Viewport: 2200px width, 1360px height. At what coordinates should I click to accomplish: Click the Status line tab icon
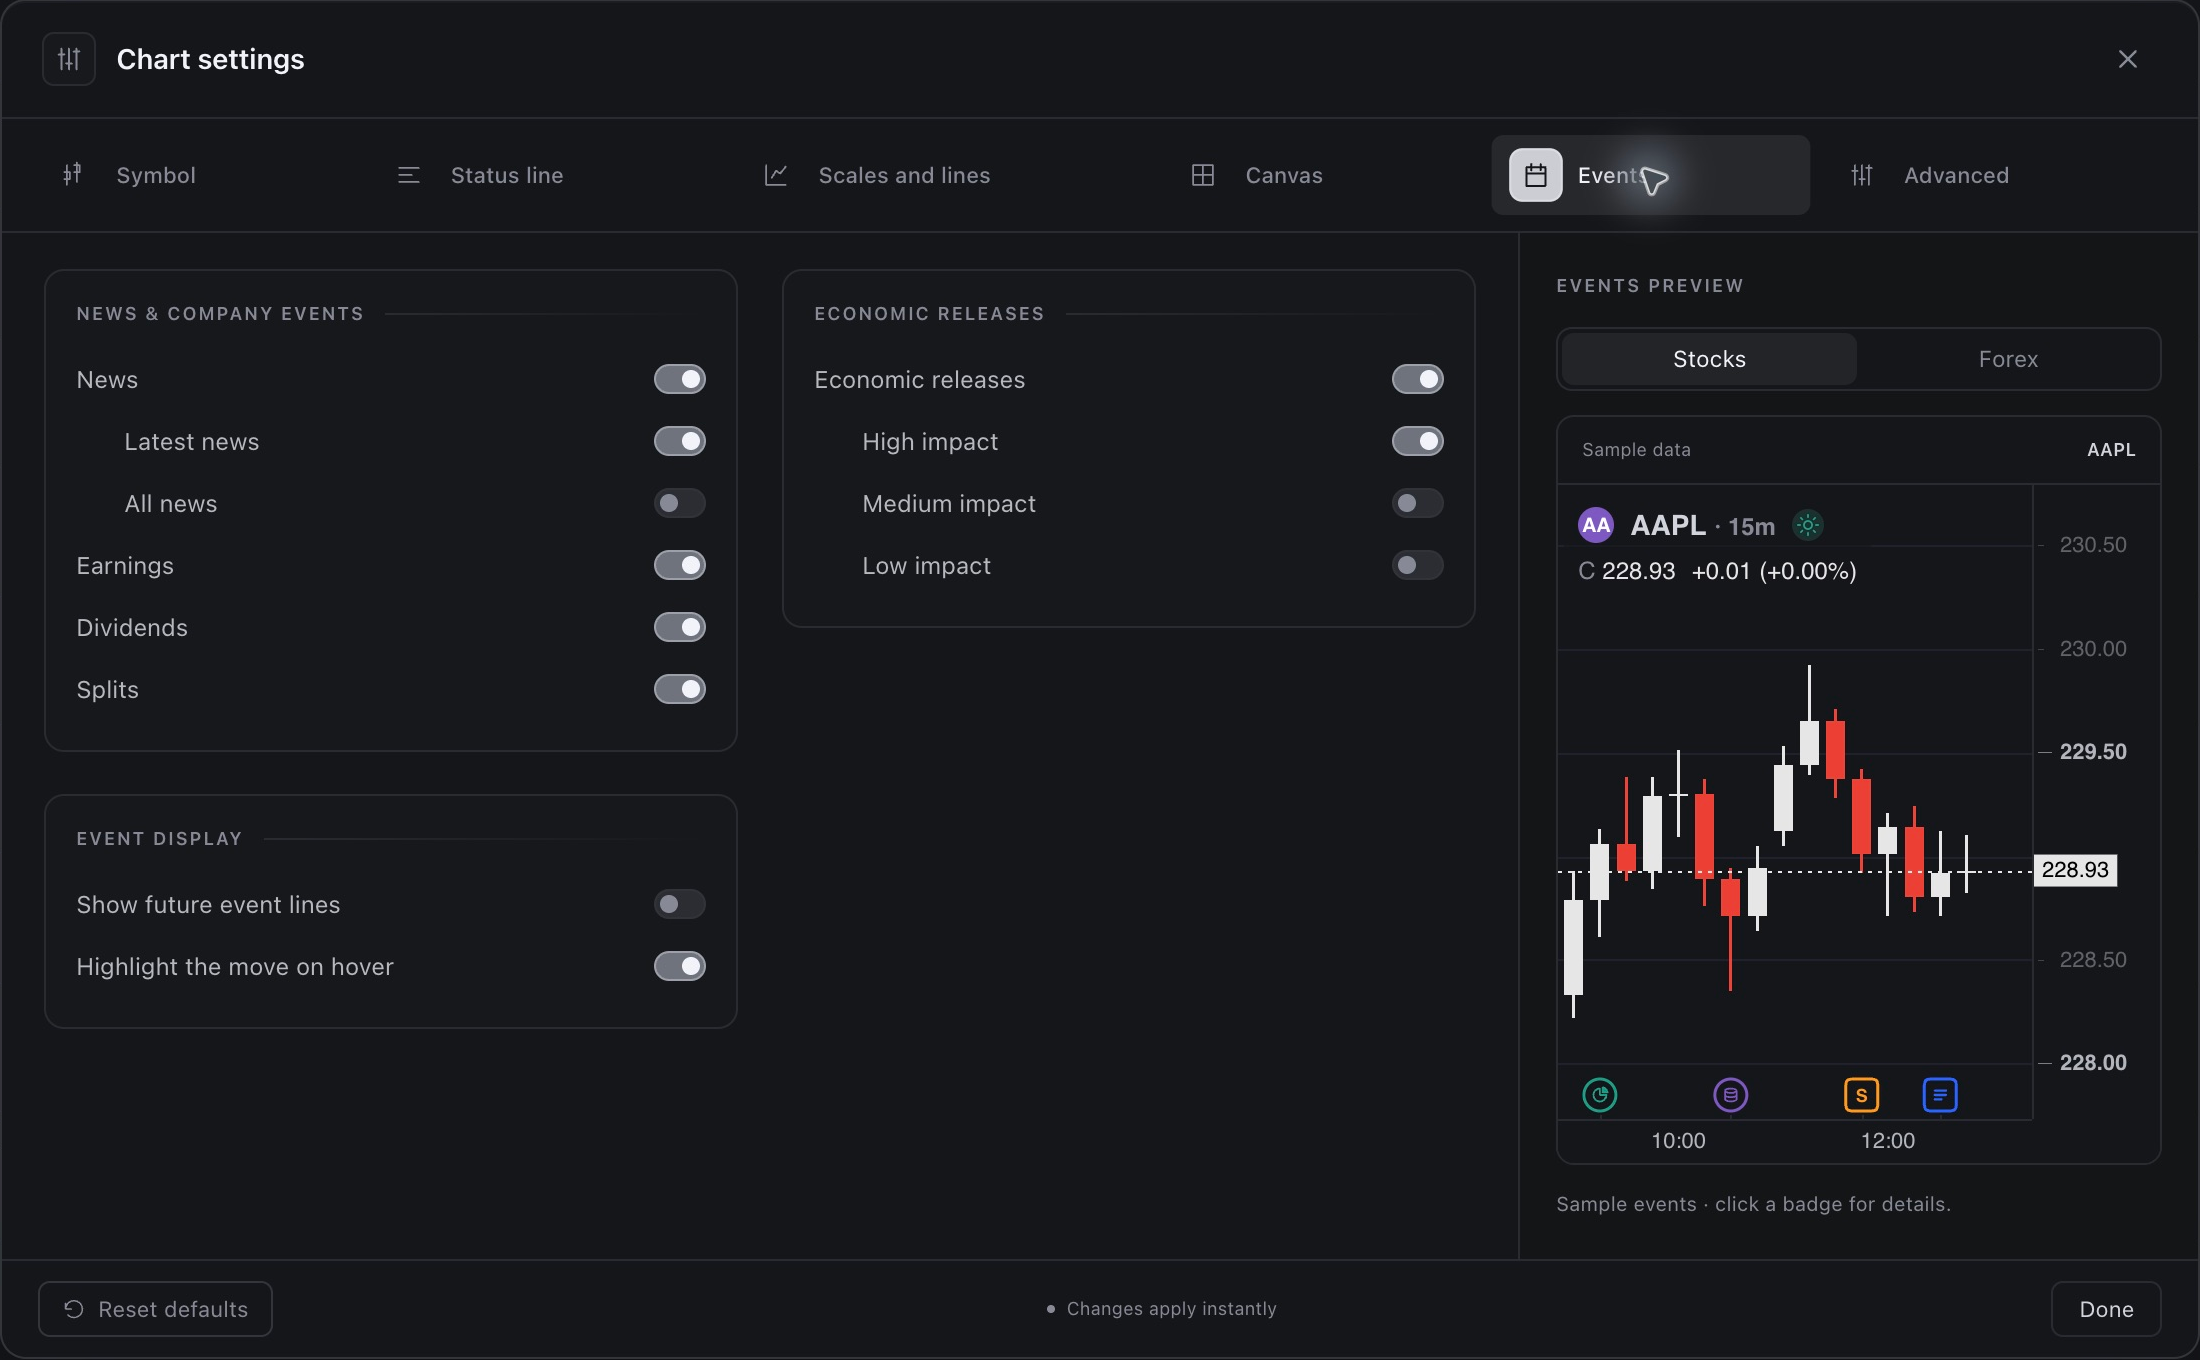point(408,175)
